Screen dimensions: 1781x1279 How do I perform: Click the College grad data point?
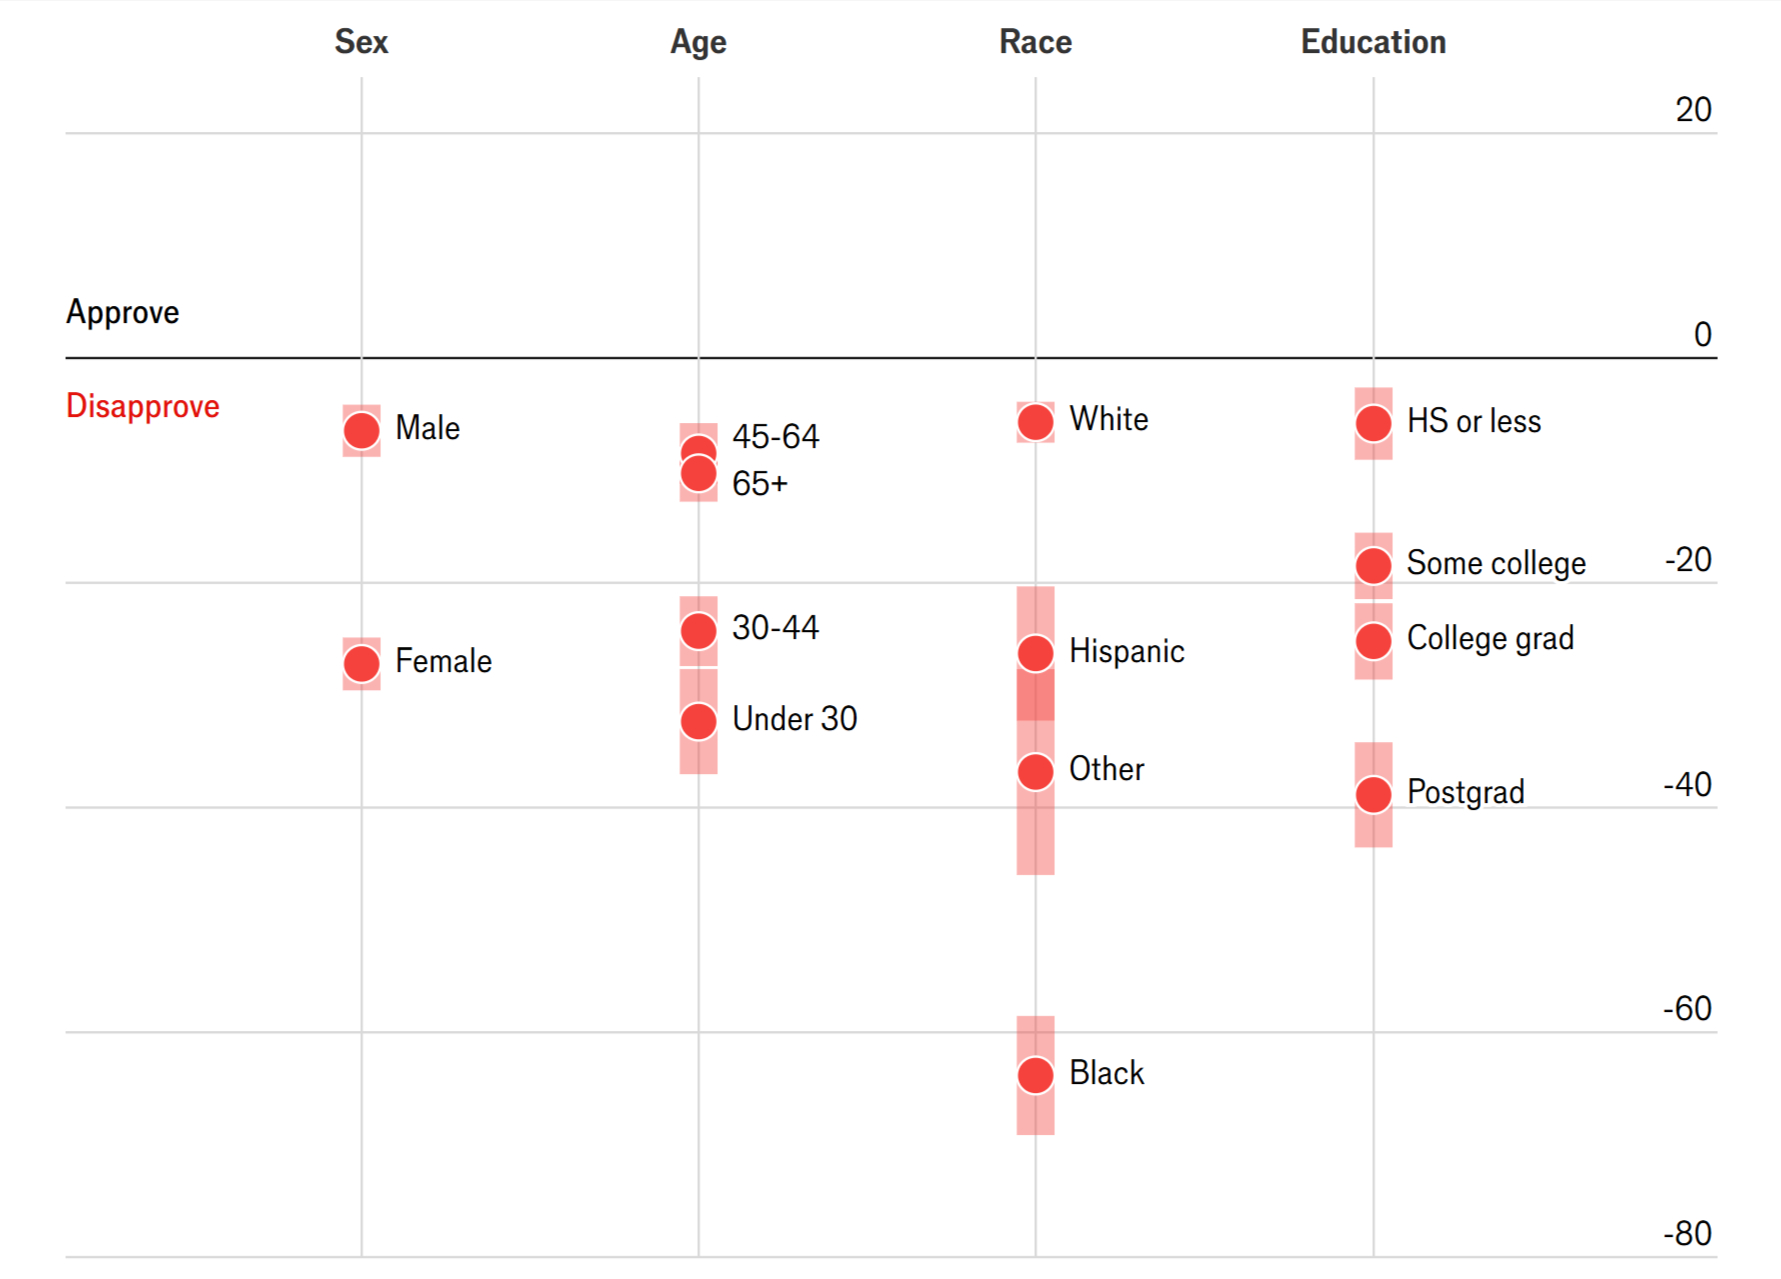(x=1373, y=641)
